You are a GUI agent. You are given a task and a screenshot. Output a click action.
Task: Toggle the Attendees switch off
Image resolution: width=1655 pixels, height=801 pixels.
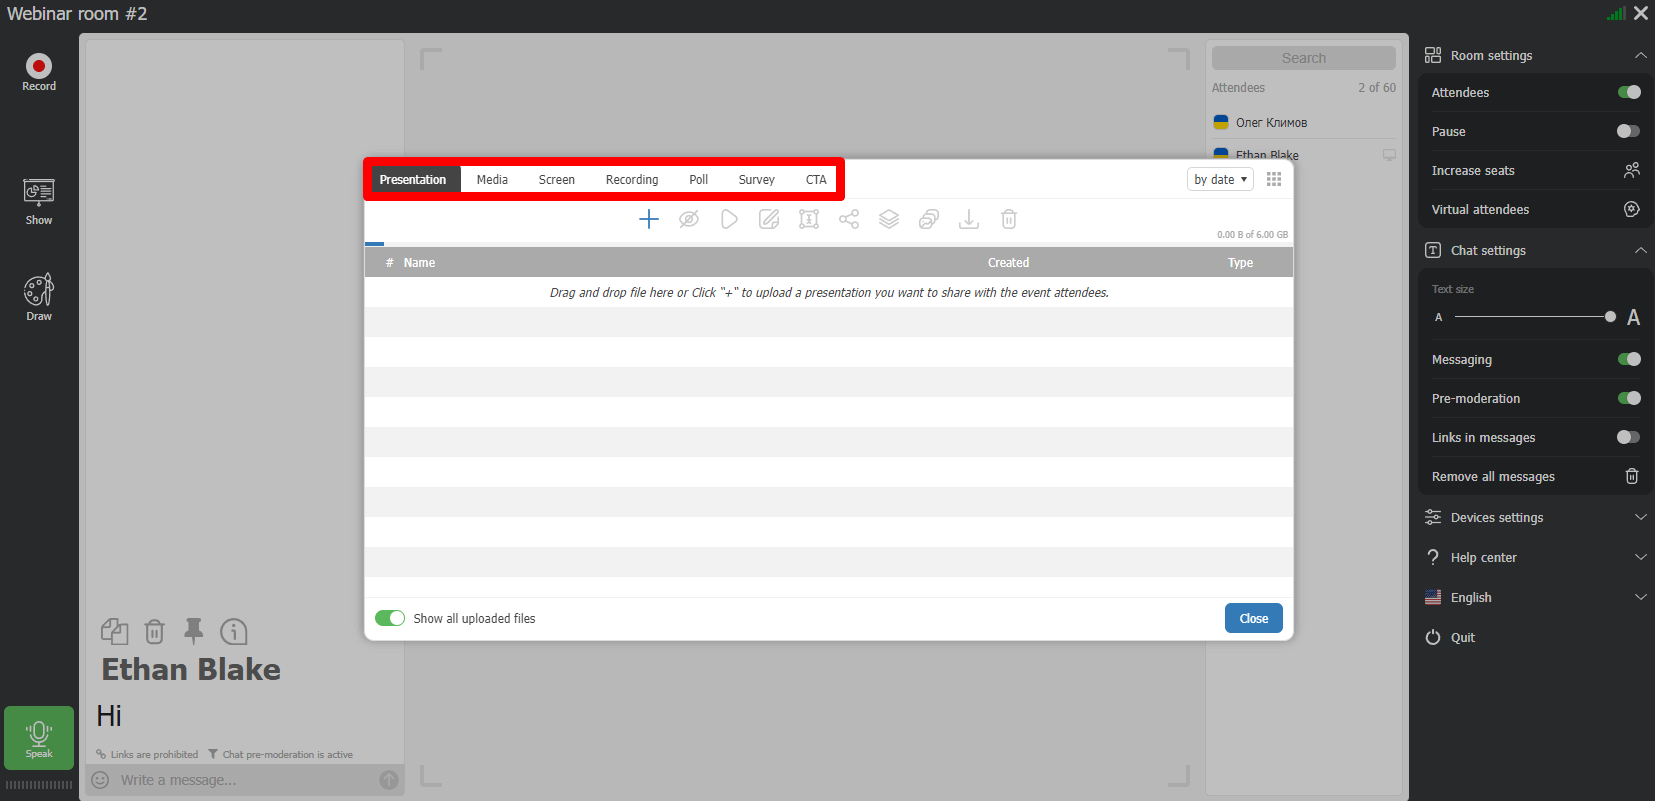point(1628,92)
